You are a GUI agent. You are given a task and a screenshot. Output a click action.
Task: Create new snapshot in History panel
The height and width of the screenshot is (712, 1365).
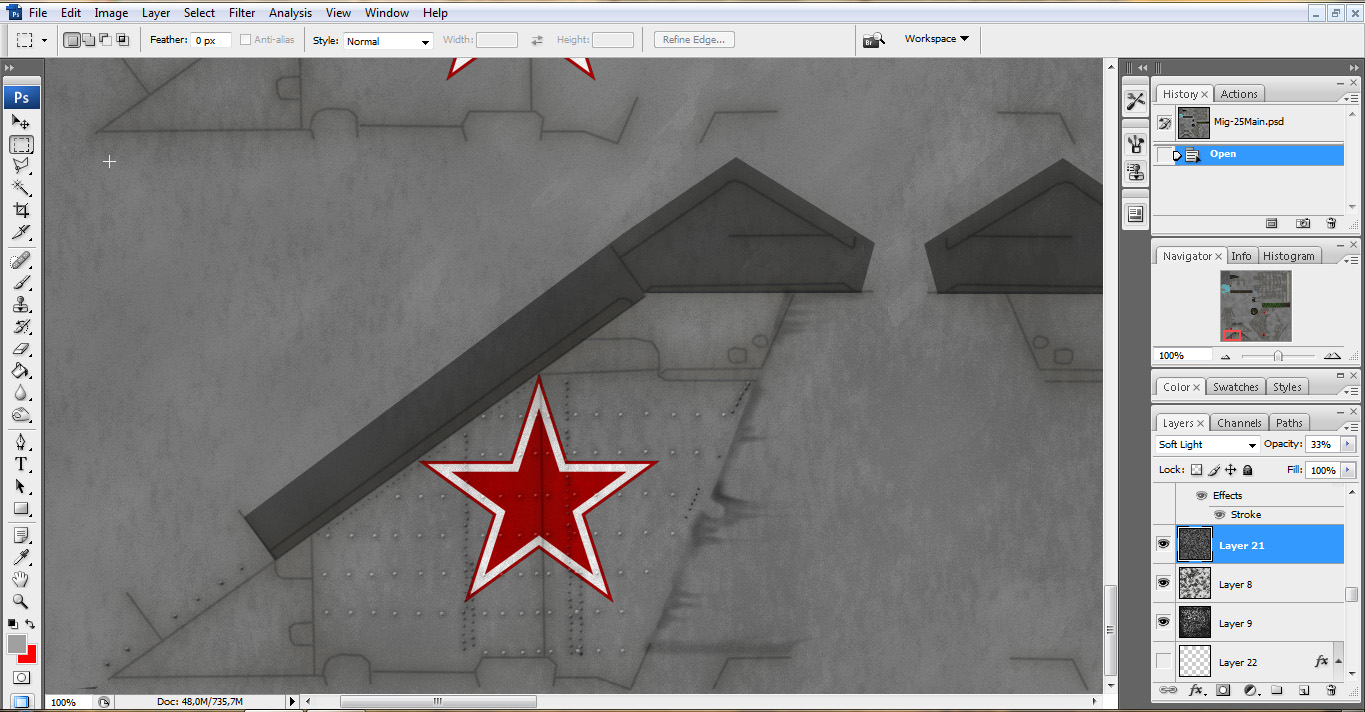(x=1303, y=224)
